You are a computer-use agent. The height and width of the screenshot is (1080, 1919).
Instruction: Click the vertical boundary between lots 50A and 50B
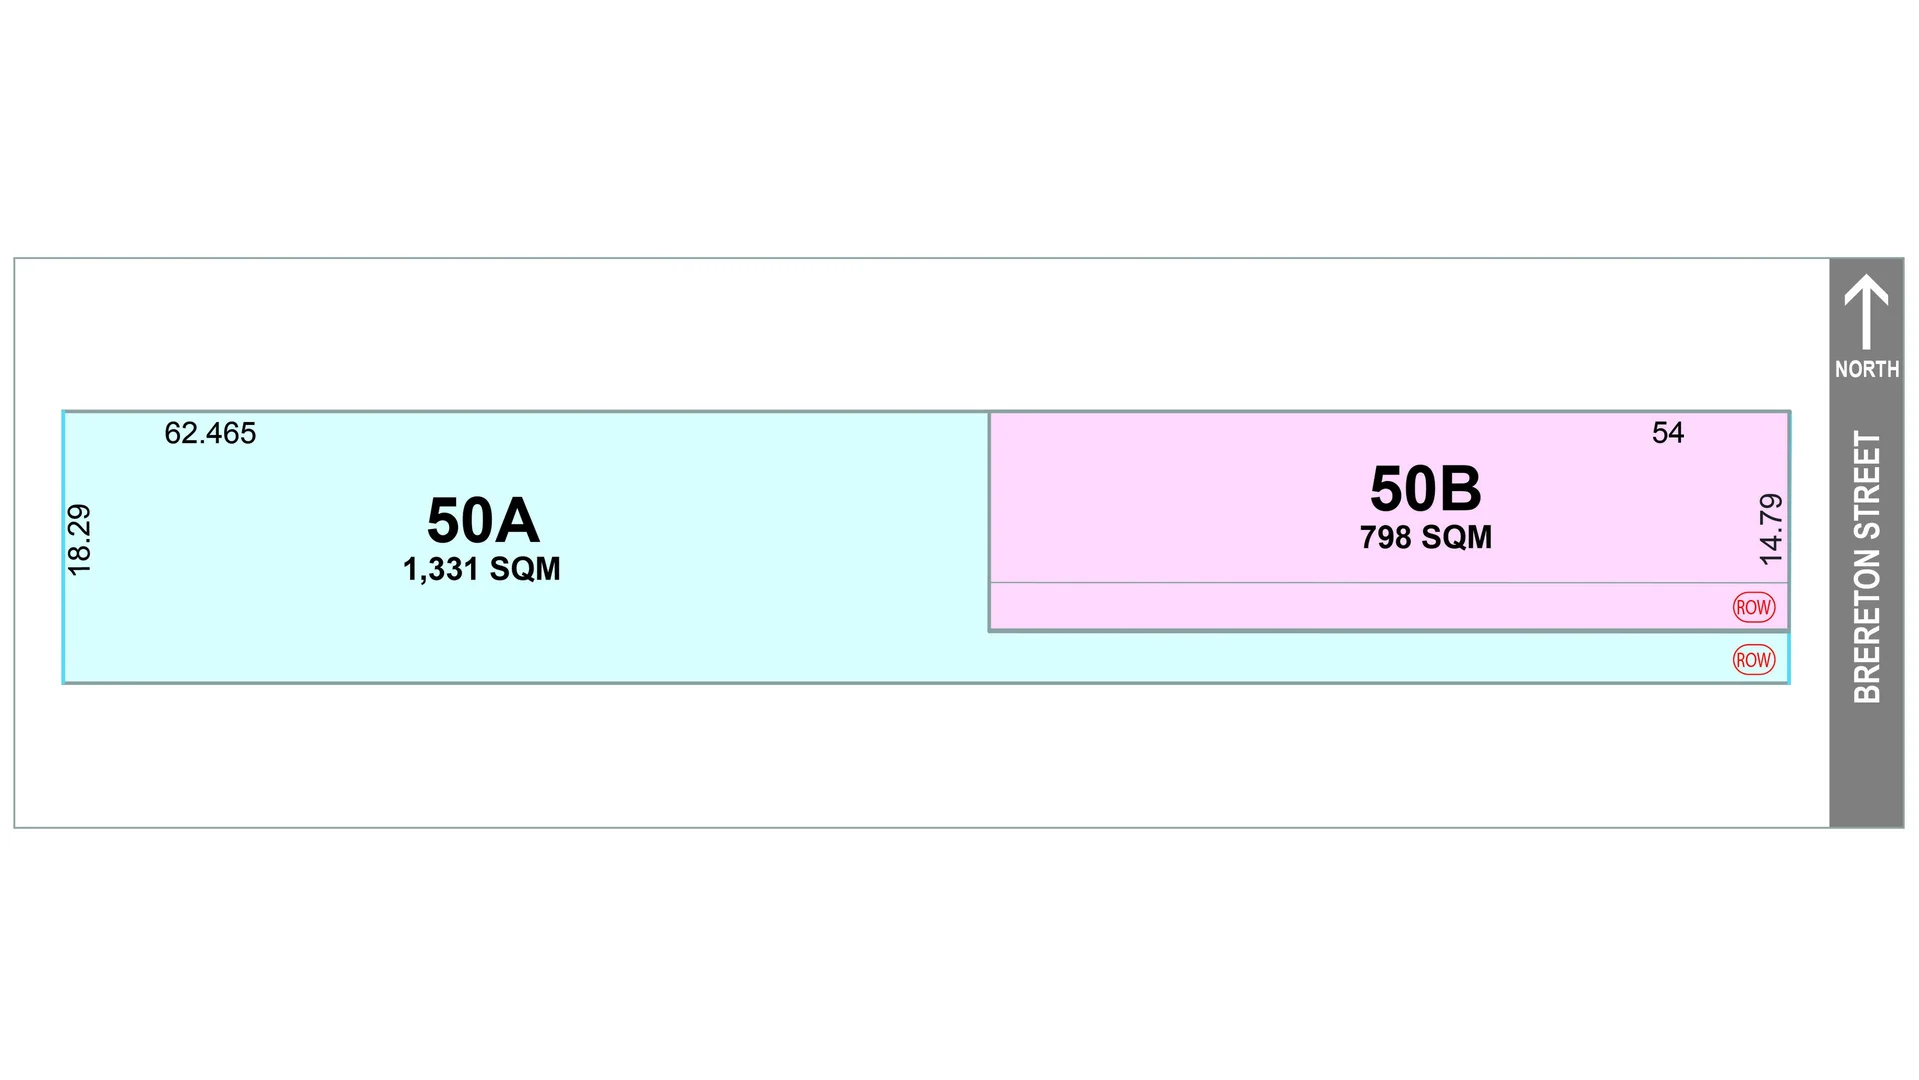989,520
